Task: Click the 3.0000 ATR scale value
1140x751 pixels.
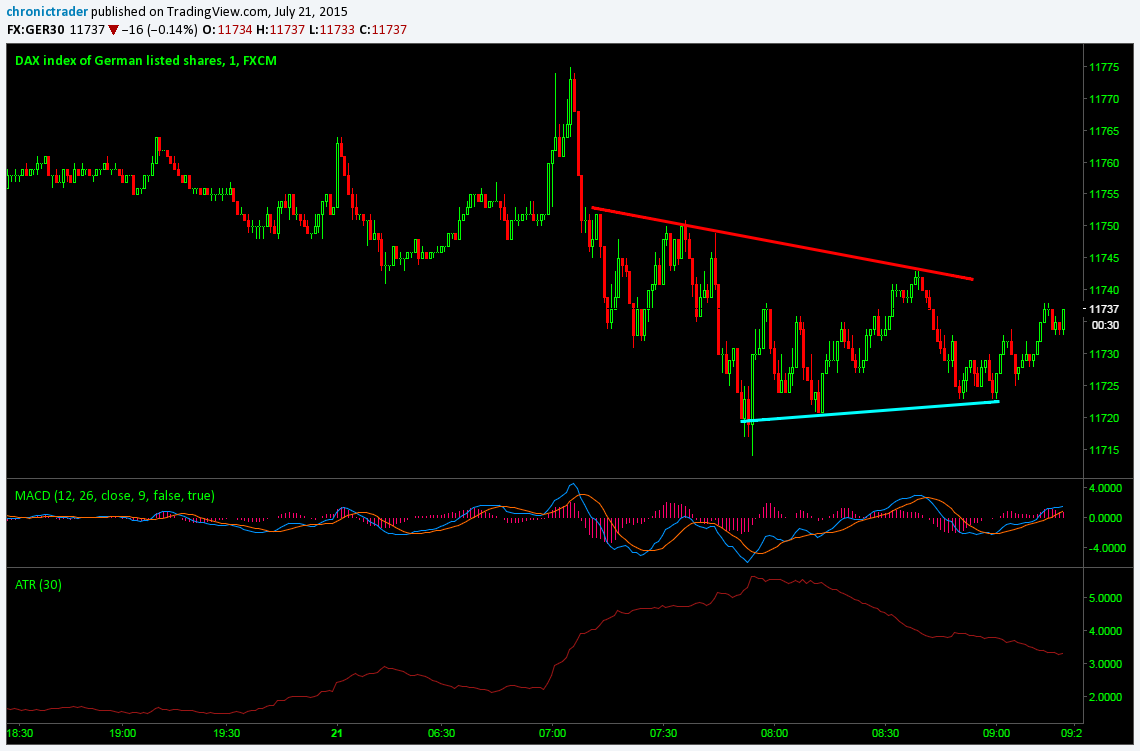Action: 1107,664
